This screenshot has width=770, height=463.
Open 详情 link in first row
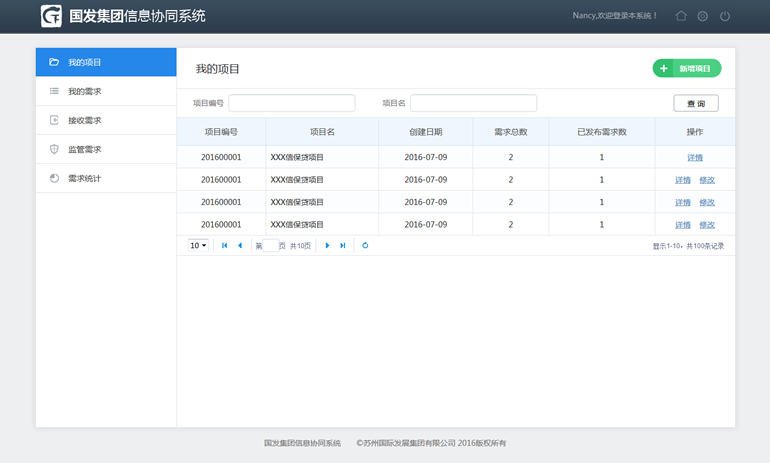695,158
